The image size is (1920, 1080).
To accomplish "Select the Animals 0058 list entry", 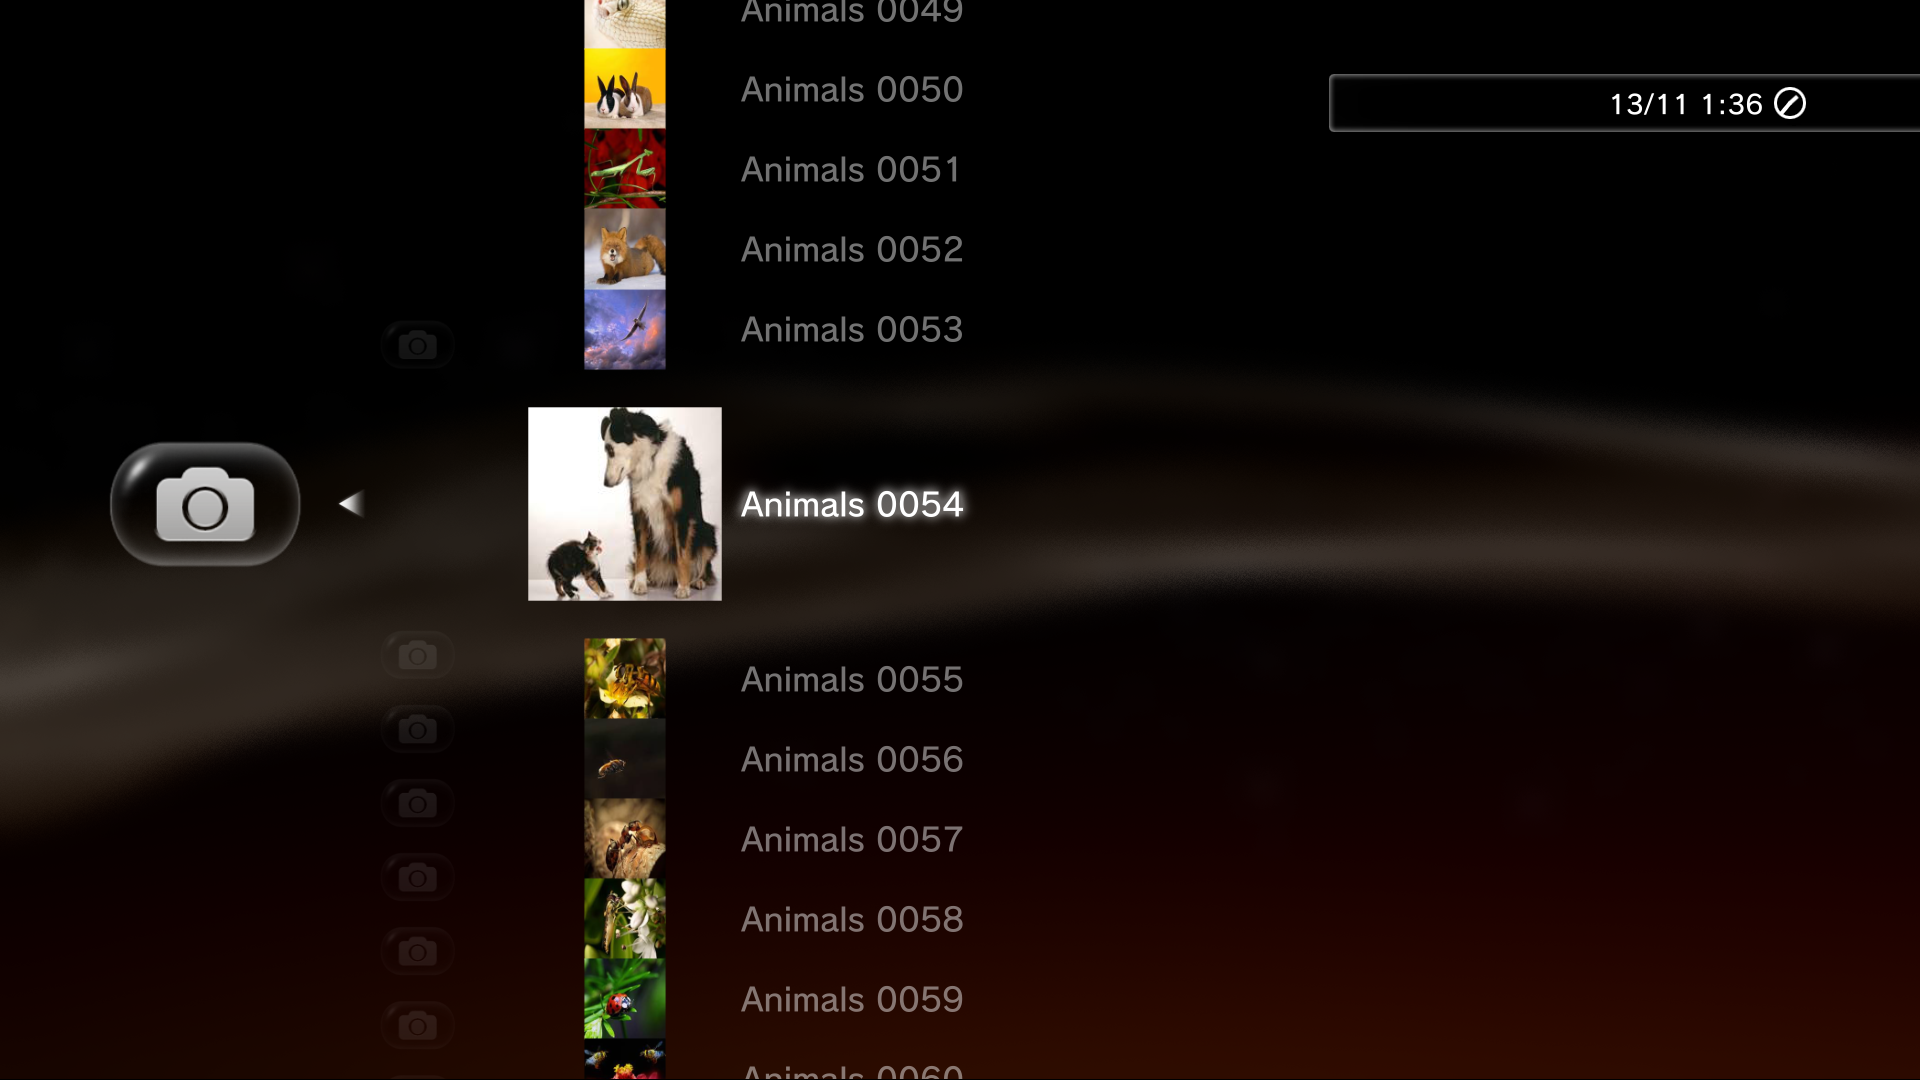I will [x=852, y=920].
